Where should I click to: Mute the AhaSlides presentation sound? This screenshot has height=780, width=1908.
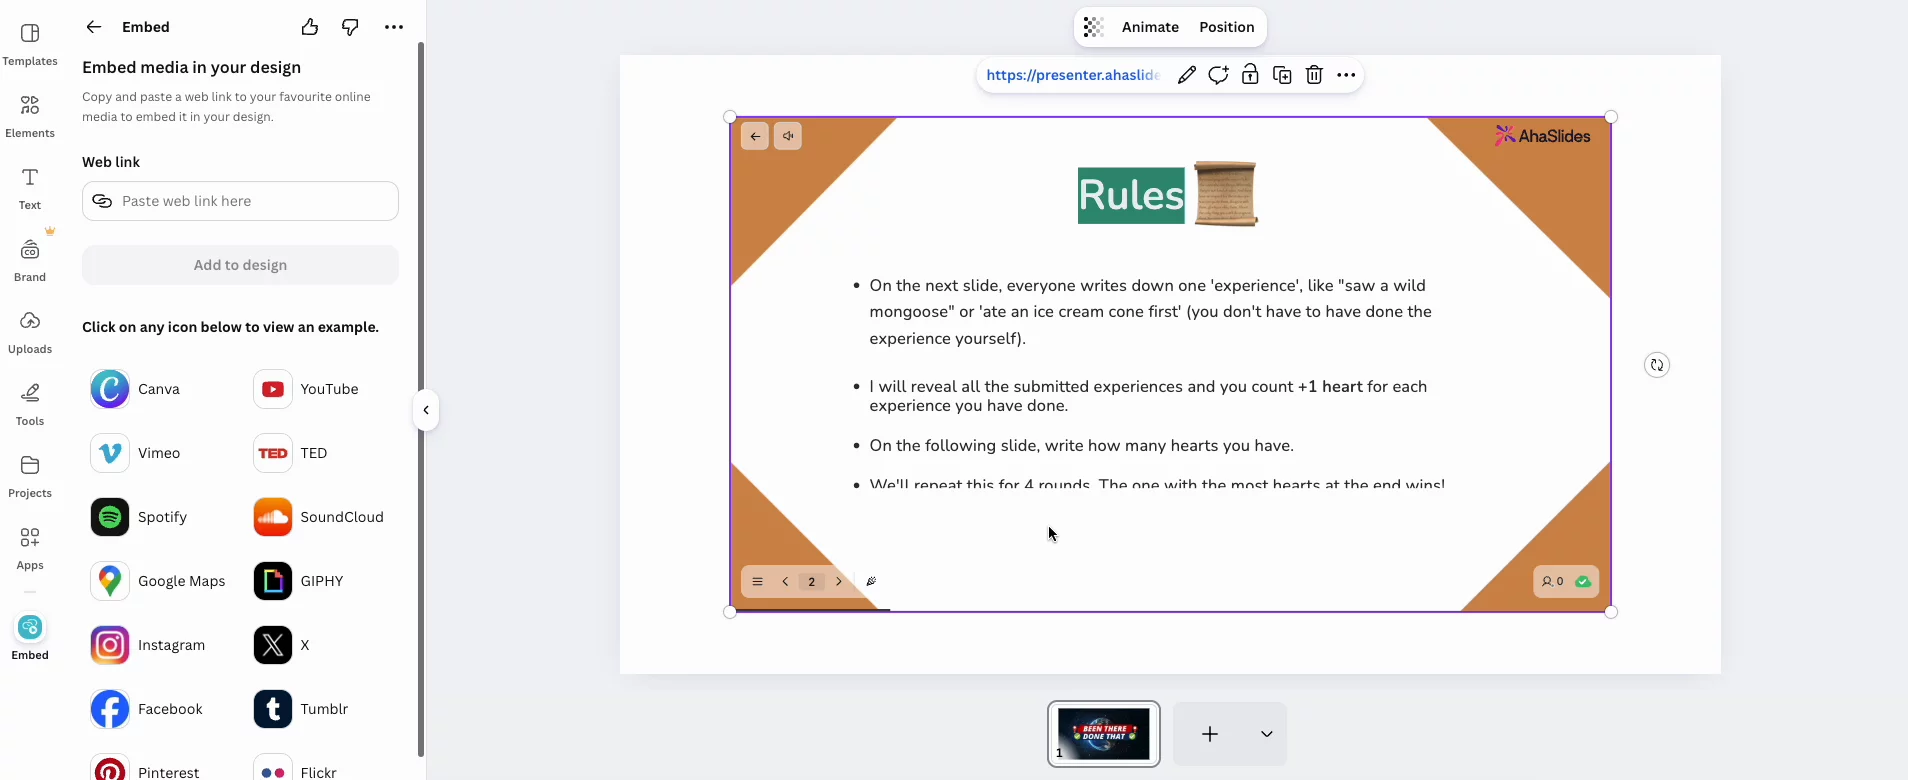(788, 136)
